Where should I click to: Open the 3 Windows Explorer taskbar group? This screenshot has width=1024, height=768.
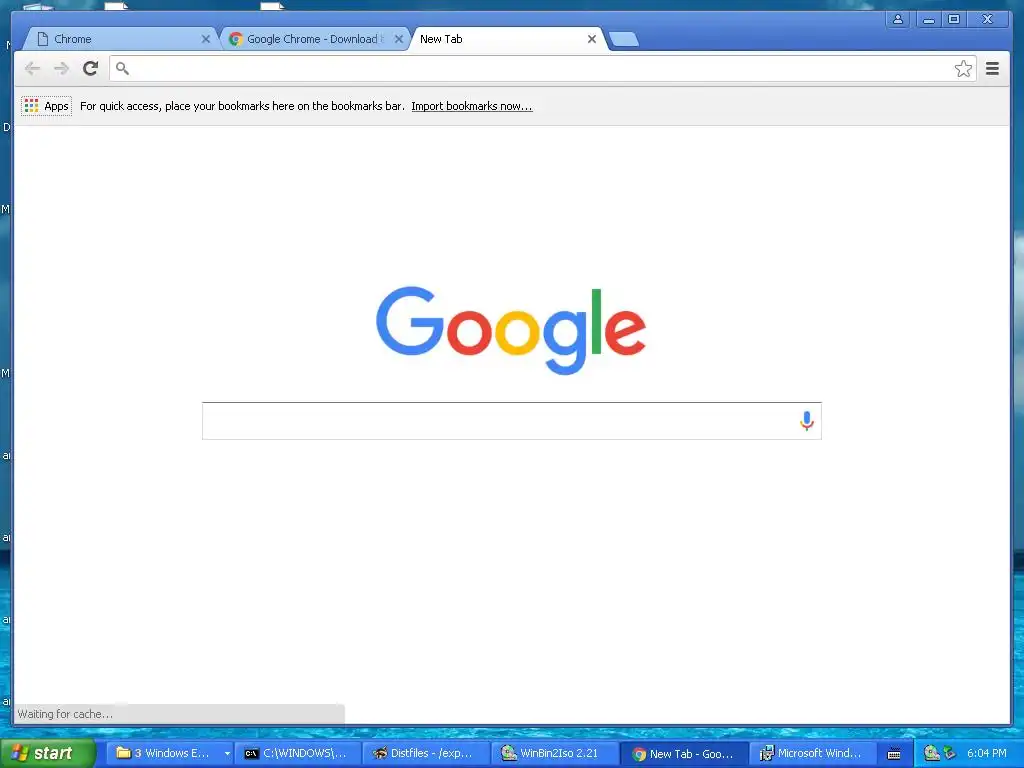pyautogui.click(x=168, y=754)
